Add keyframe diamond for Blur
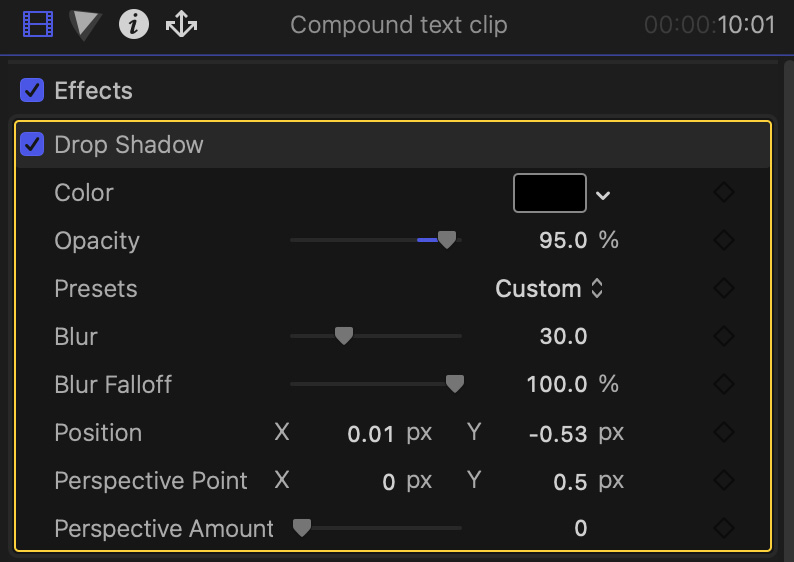794x562 pixels. pos(724,337)
